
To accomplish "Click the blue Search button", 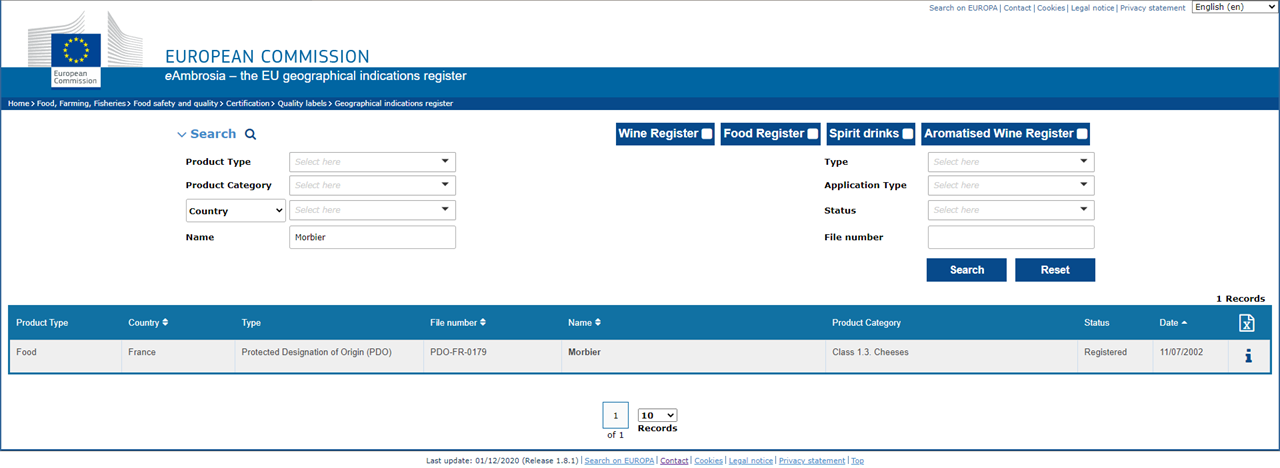I will [967, 270].
